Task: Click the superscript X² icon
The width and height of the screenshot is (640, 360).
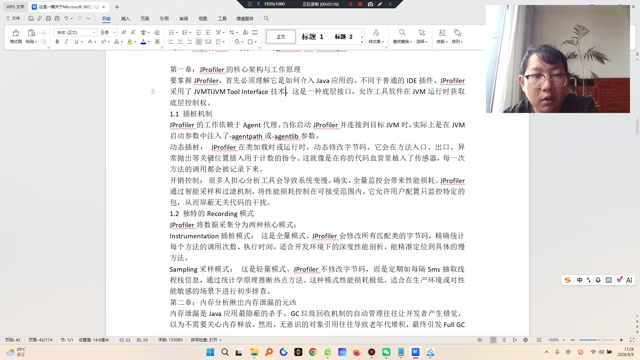Action: tap(103, 42)
